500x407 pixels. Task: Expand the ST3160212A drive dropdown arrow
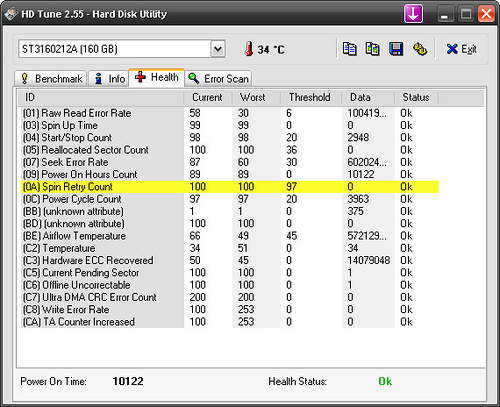[x=218, y=49]
